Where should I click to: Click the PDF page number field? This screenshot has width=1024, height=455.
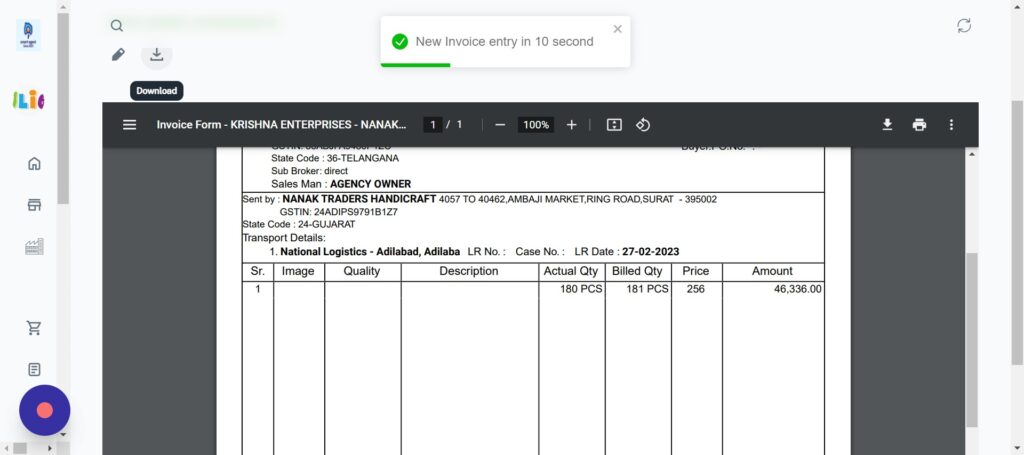tap(432, 125)
